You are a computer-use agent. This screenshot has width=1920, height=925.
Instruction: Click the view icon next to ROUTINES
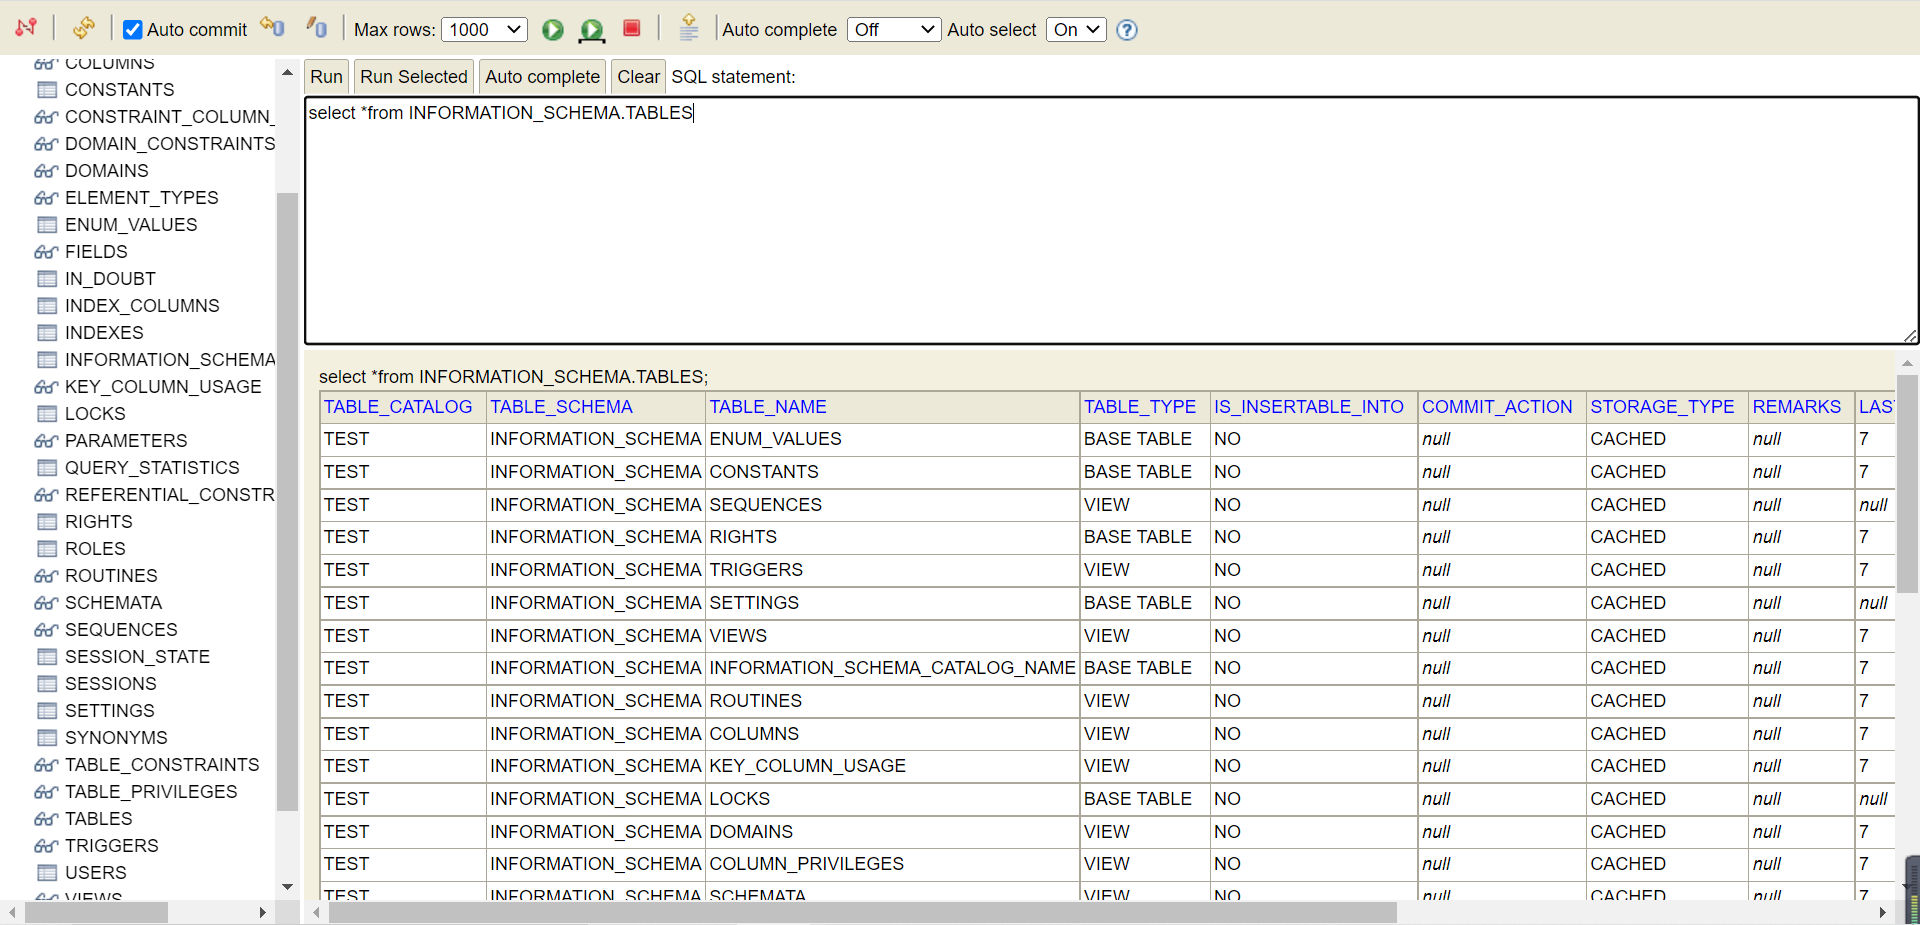tap(46, 576)
